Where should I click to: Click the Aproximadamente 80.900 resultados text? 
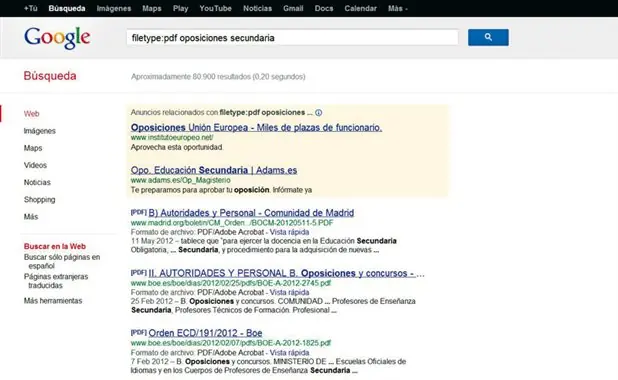pos(218,76)
